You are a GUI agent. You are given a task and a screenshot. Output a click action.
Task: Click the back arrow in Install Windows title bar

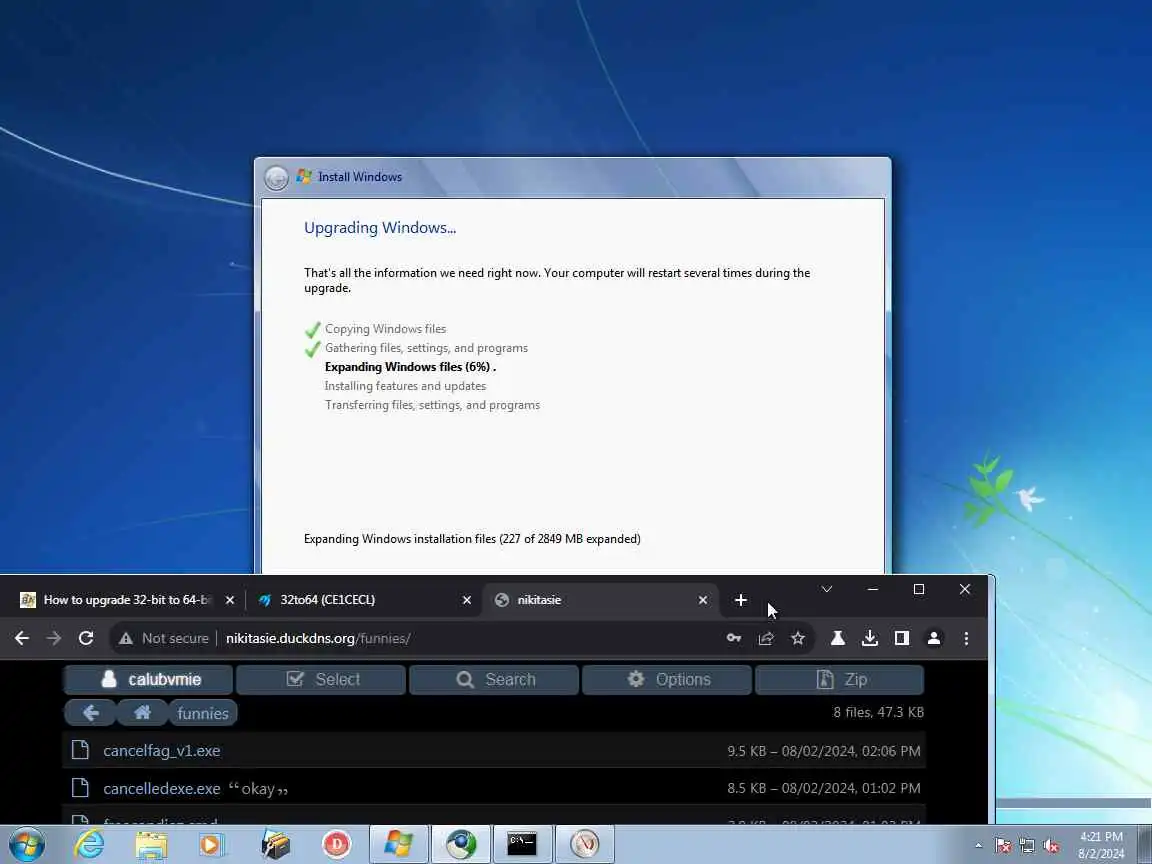[x=276, y=177]
